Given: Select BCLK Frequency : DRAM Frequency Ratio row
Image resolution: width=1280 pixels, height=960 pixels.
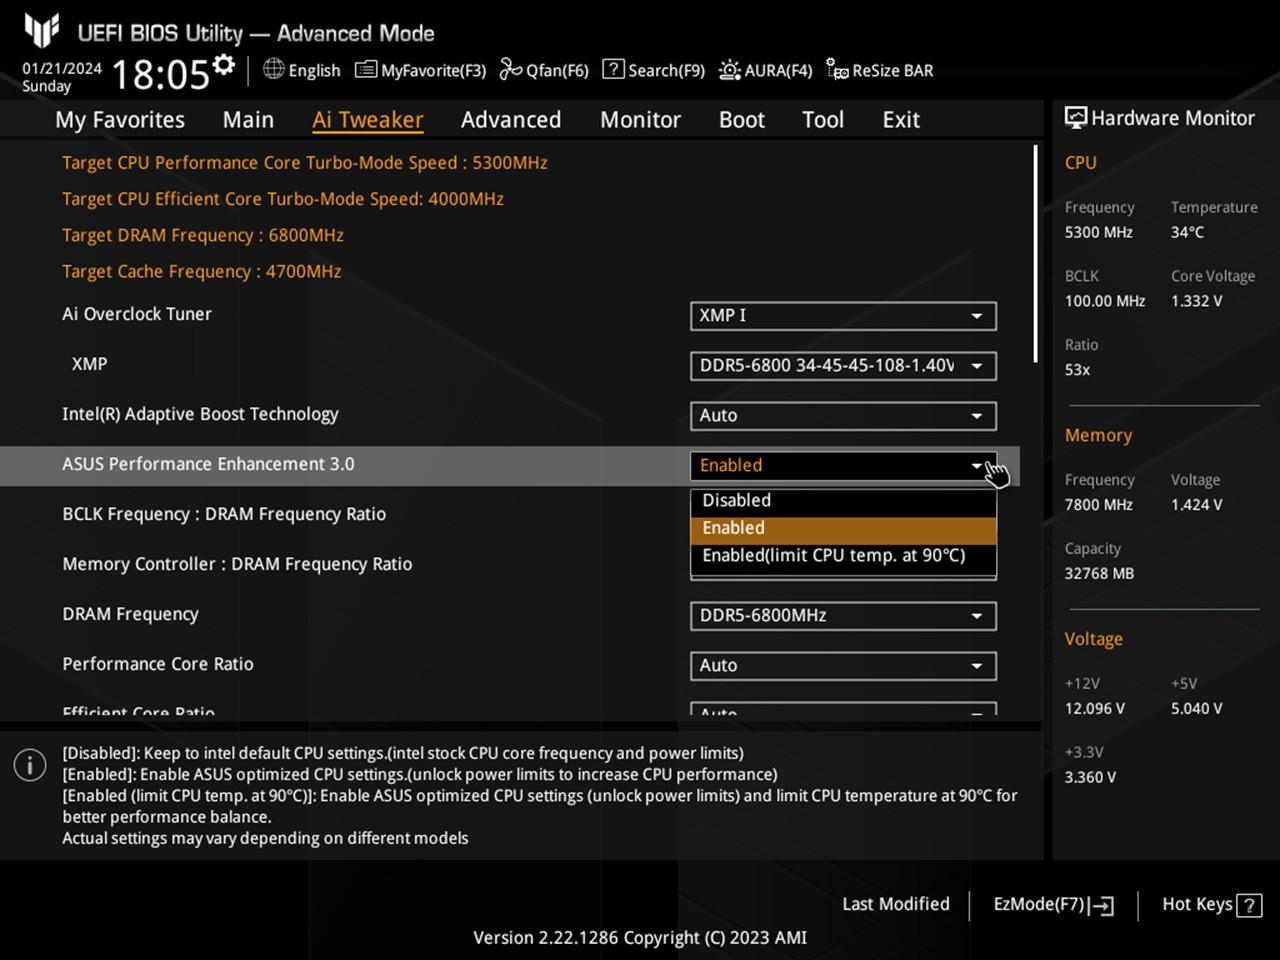Looking at the screenshot, I should (x=224, y=514).
